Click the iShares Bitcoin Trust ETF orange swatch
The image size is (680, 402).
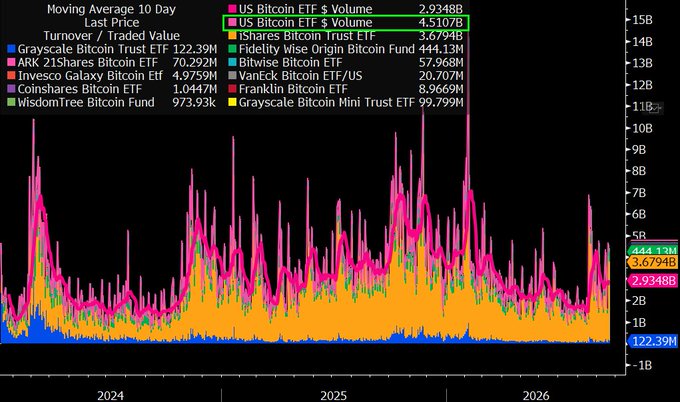coord(232,36)
